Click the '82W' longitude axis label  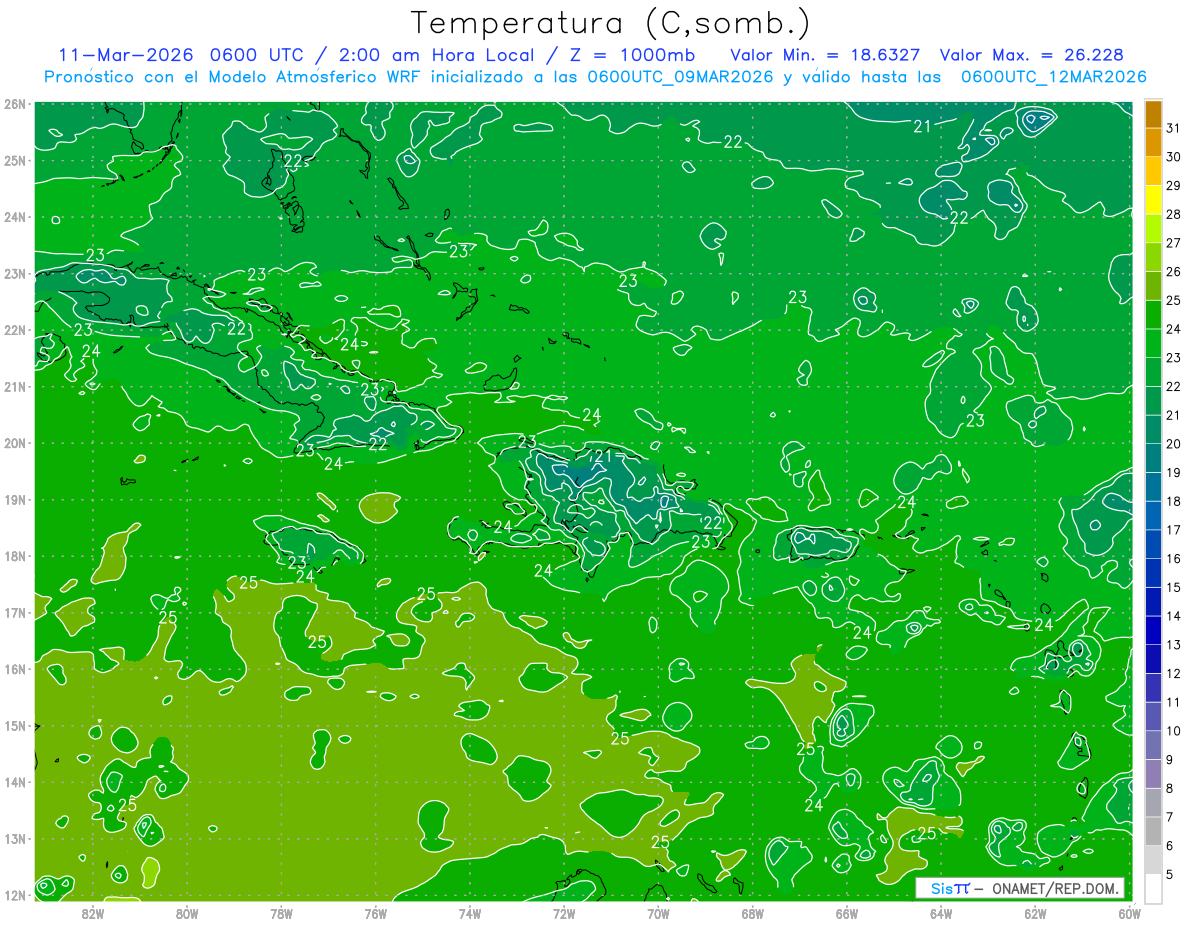pyautogui.click(x=93, y=913)
